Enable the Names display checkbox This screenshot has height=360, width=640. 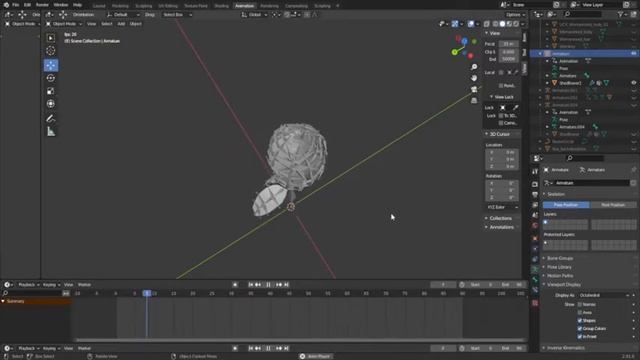pos(580,304)
